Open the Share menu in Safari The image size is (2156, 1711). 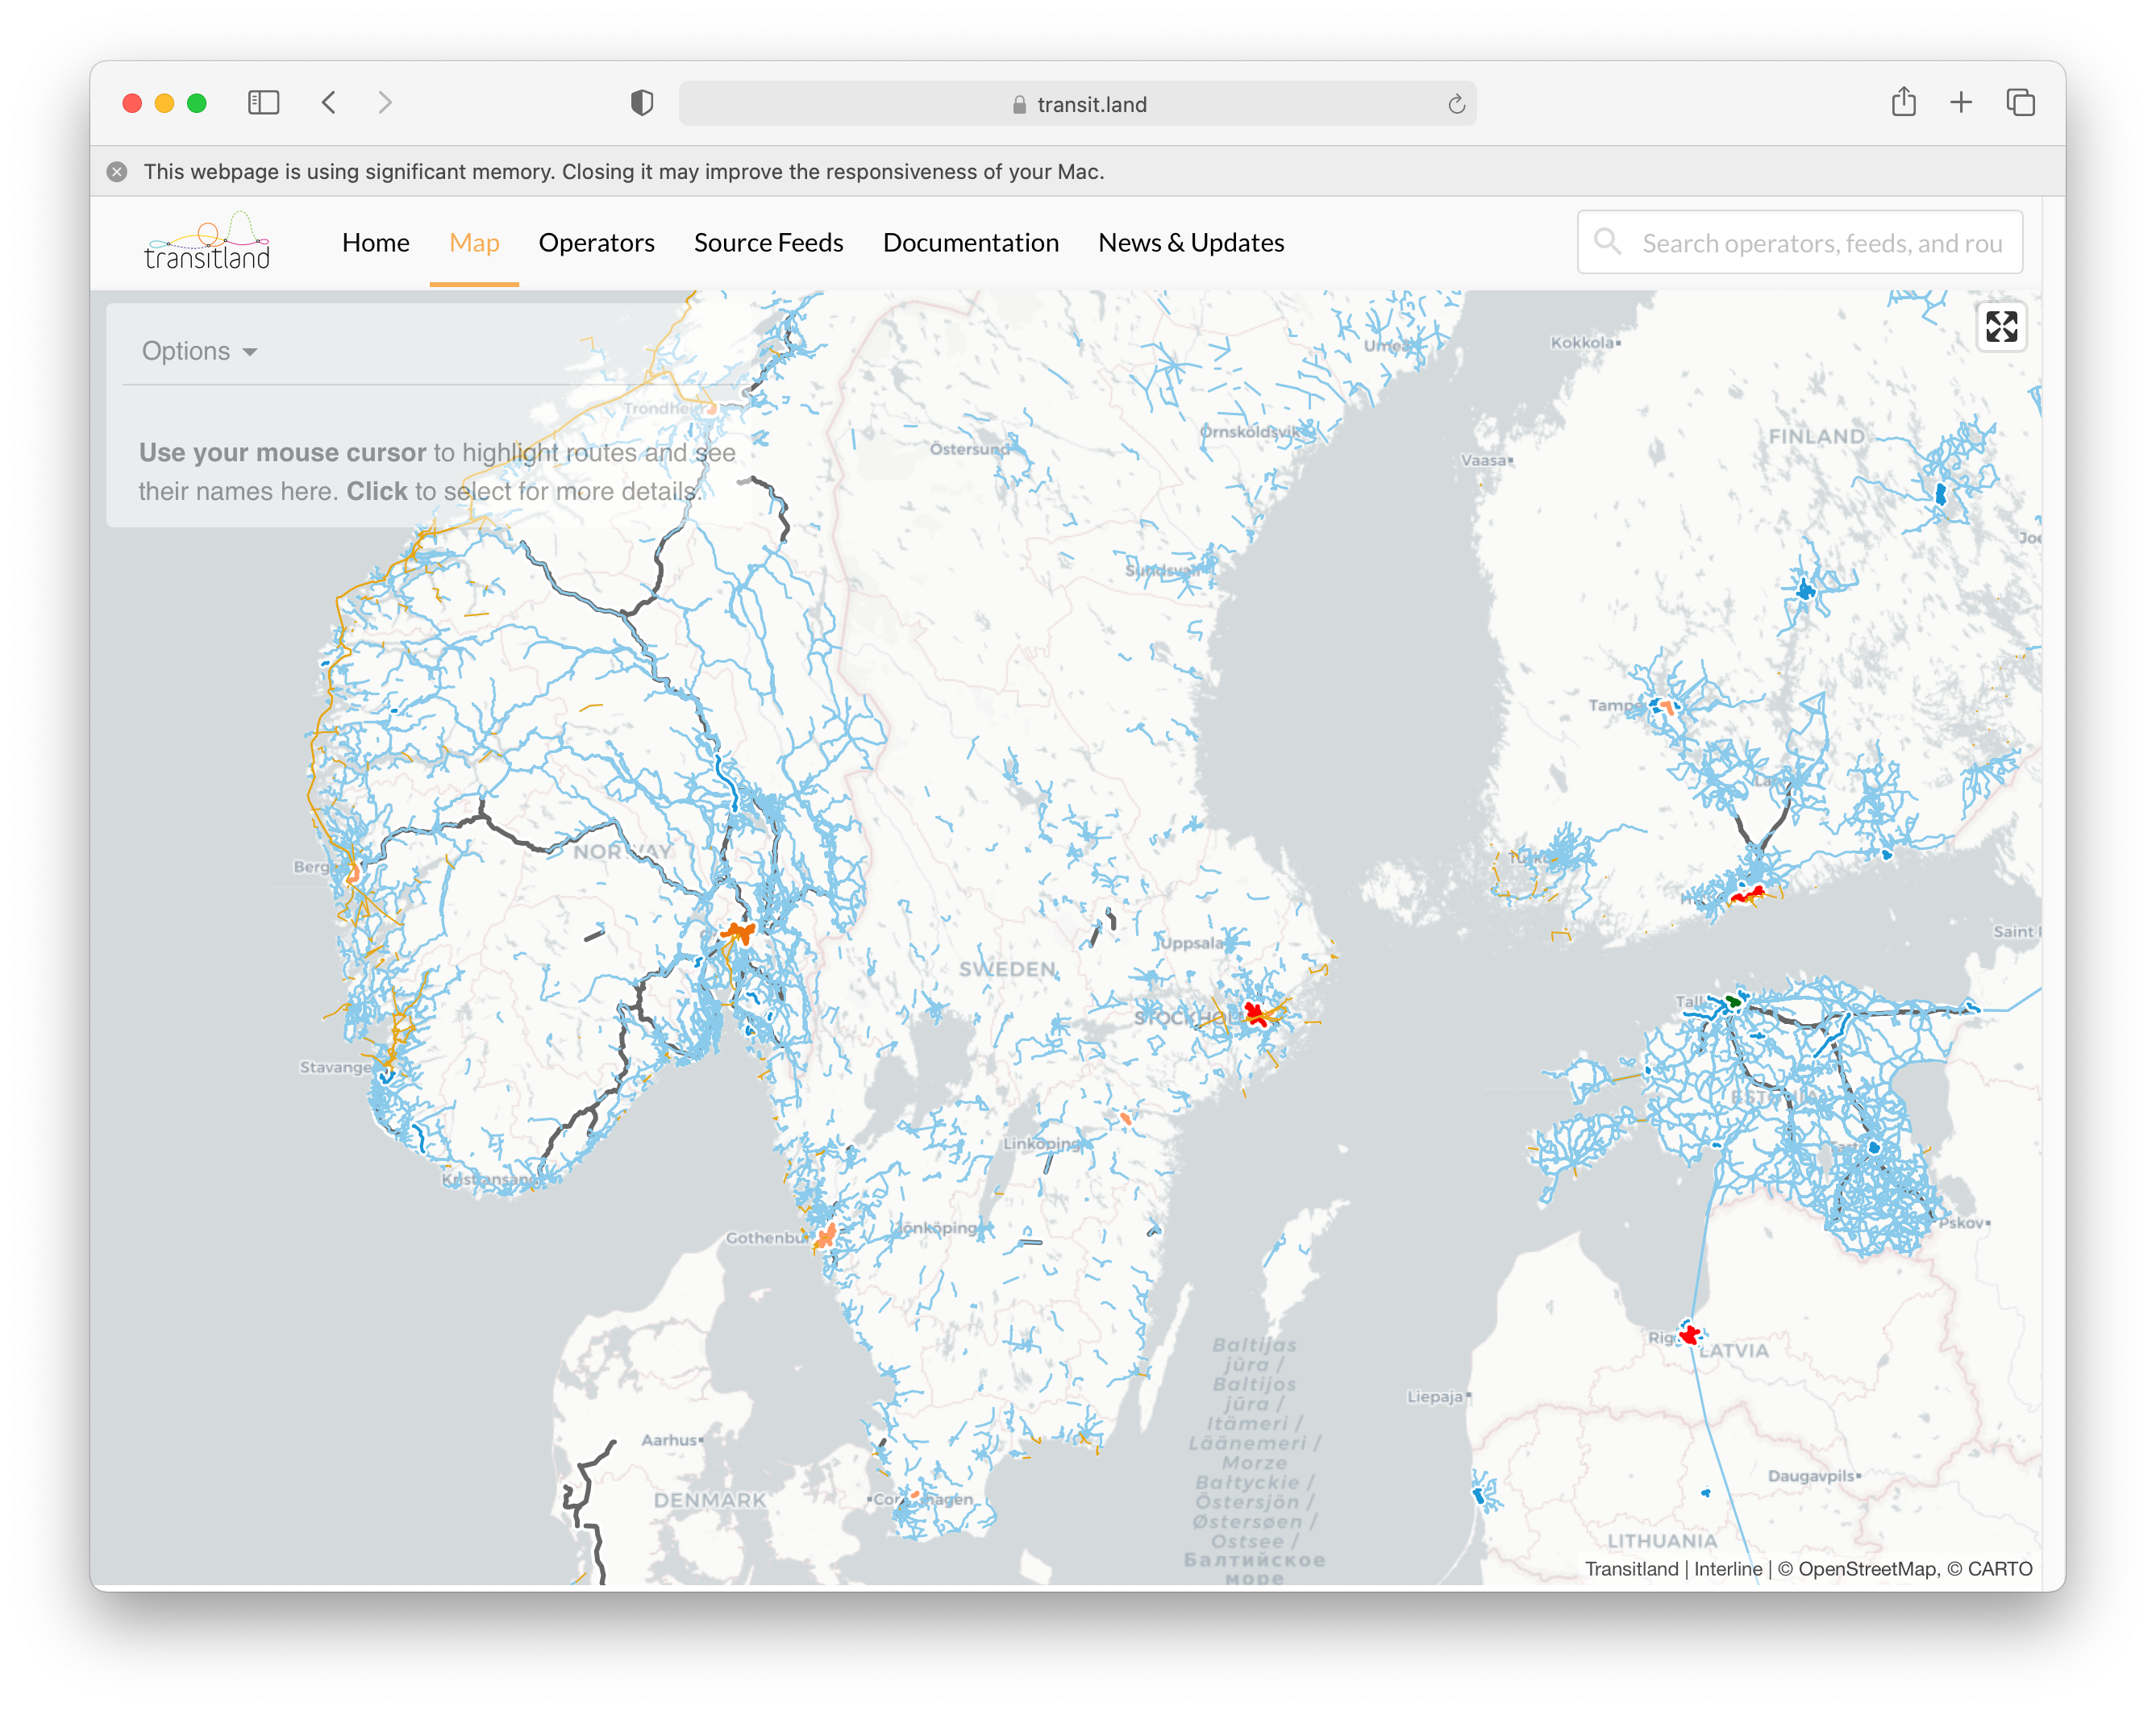click(1903, 103)
